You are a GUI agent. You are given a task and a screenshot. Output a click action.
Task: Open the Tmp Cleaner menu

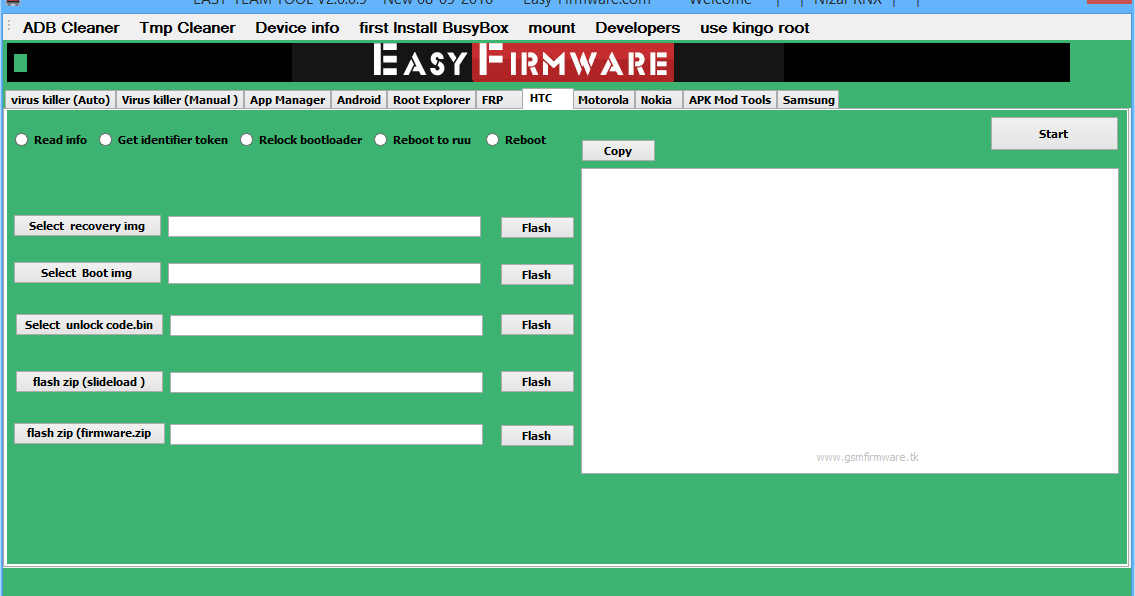point(187,28)
